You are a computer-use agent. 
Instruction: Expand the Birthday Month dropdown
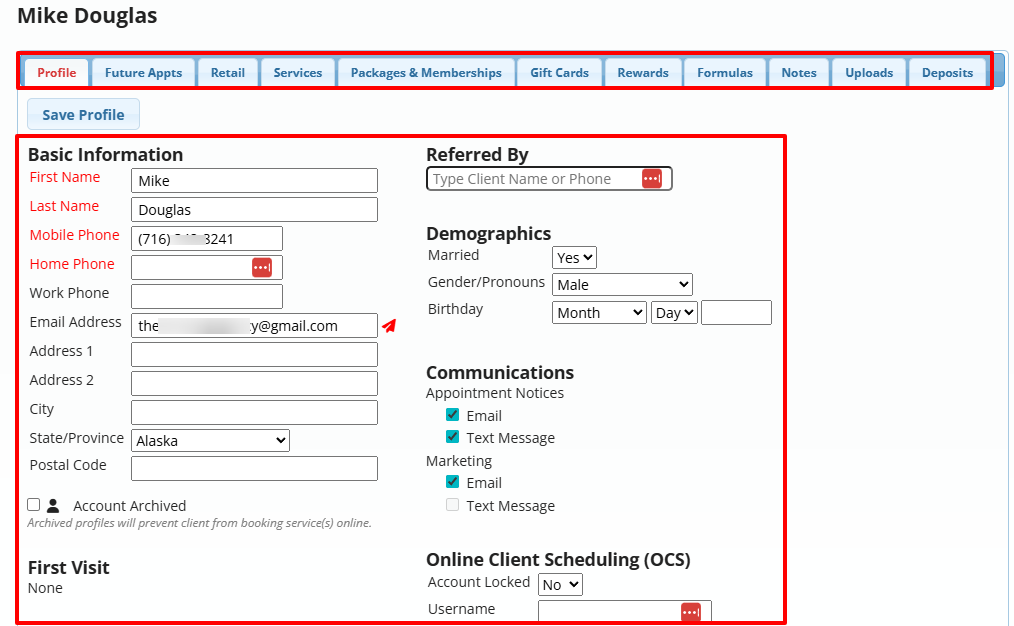coord(599,313)
